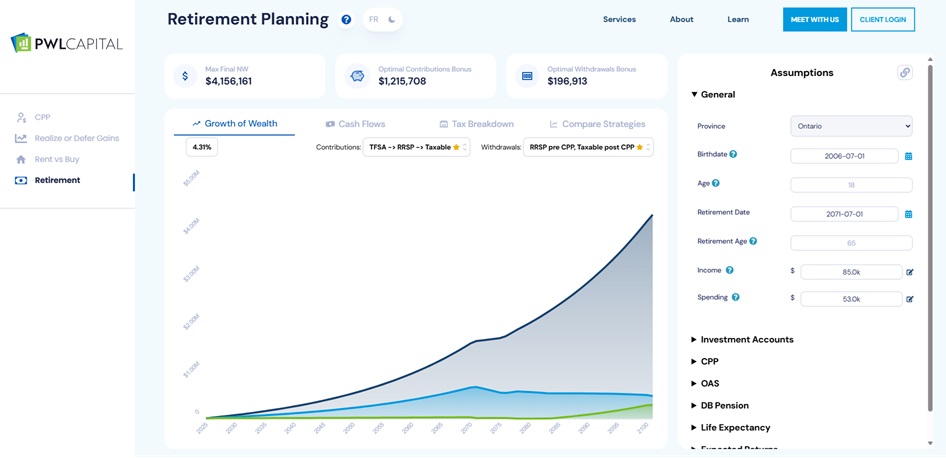The image size is (946, 458).
Task: Open the Retirement Date calendar icon
Action: tap(909, 214)
